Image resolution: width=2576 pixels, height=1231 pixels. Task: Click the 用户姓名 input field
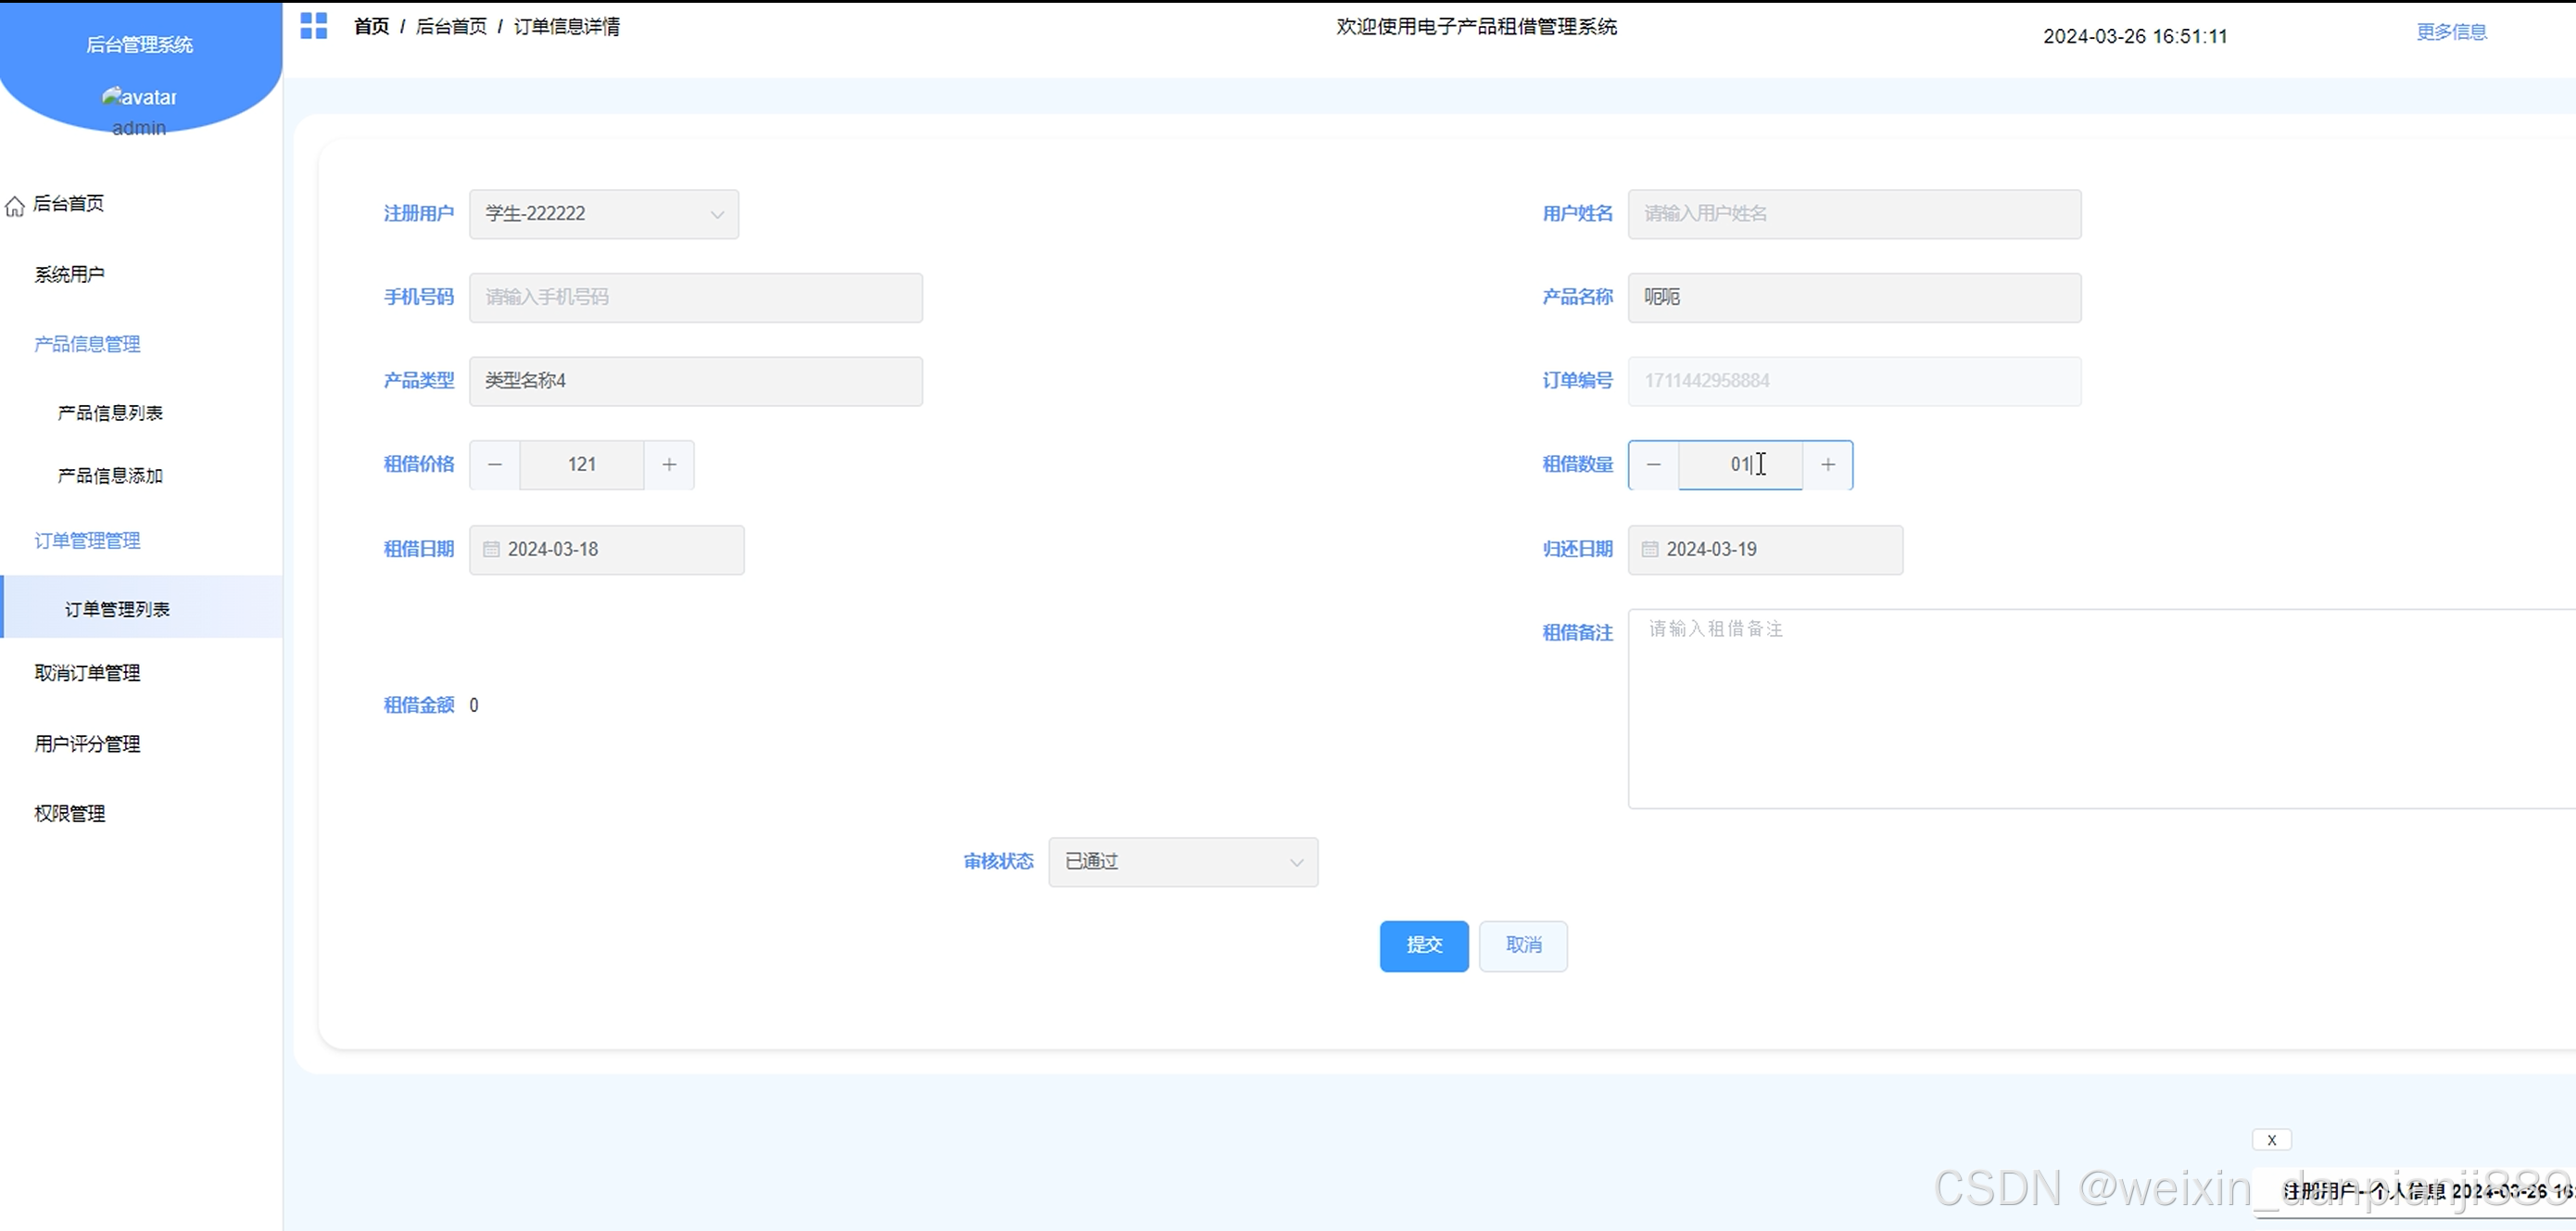click(1853, 214)
